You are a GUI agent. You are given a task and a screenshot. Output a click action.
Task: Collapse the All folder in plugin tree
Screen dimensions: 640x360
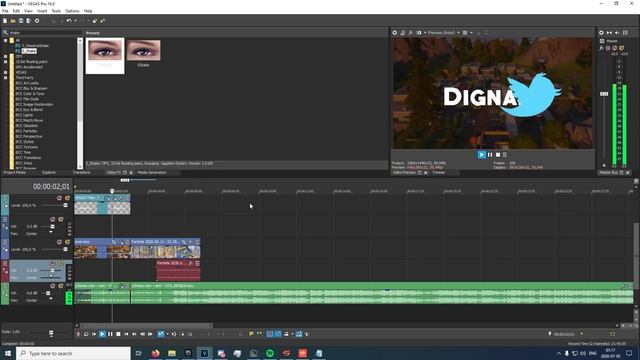coord(5,40)
